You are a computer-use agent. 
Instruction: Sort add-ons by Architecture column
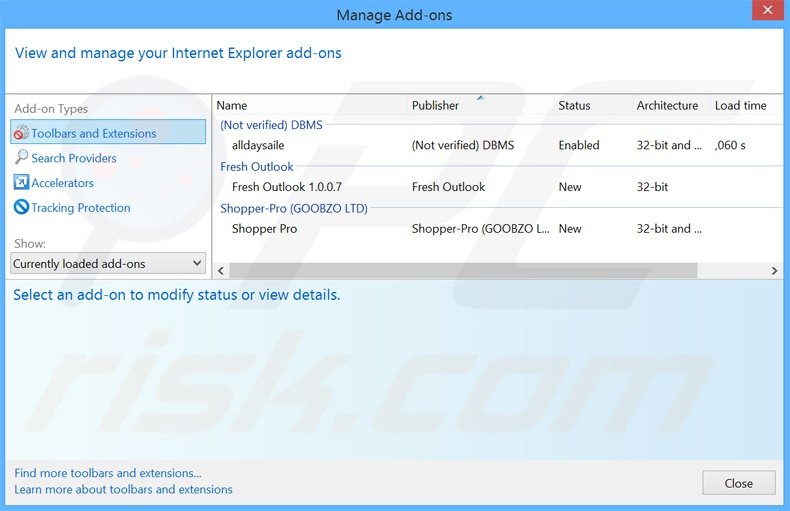click(667, 105)
